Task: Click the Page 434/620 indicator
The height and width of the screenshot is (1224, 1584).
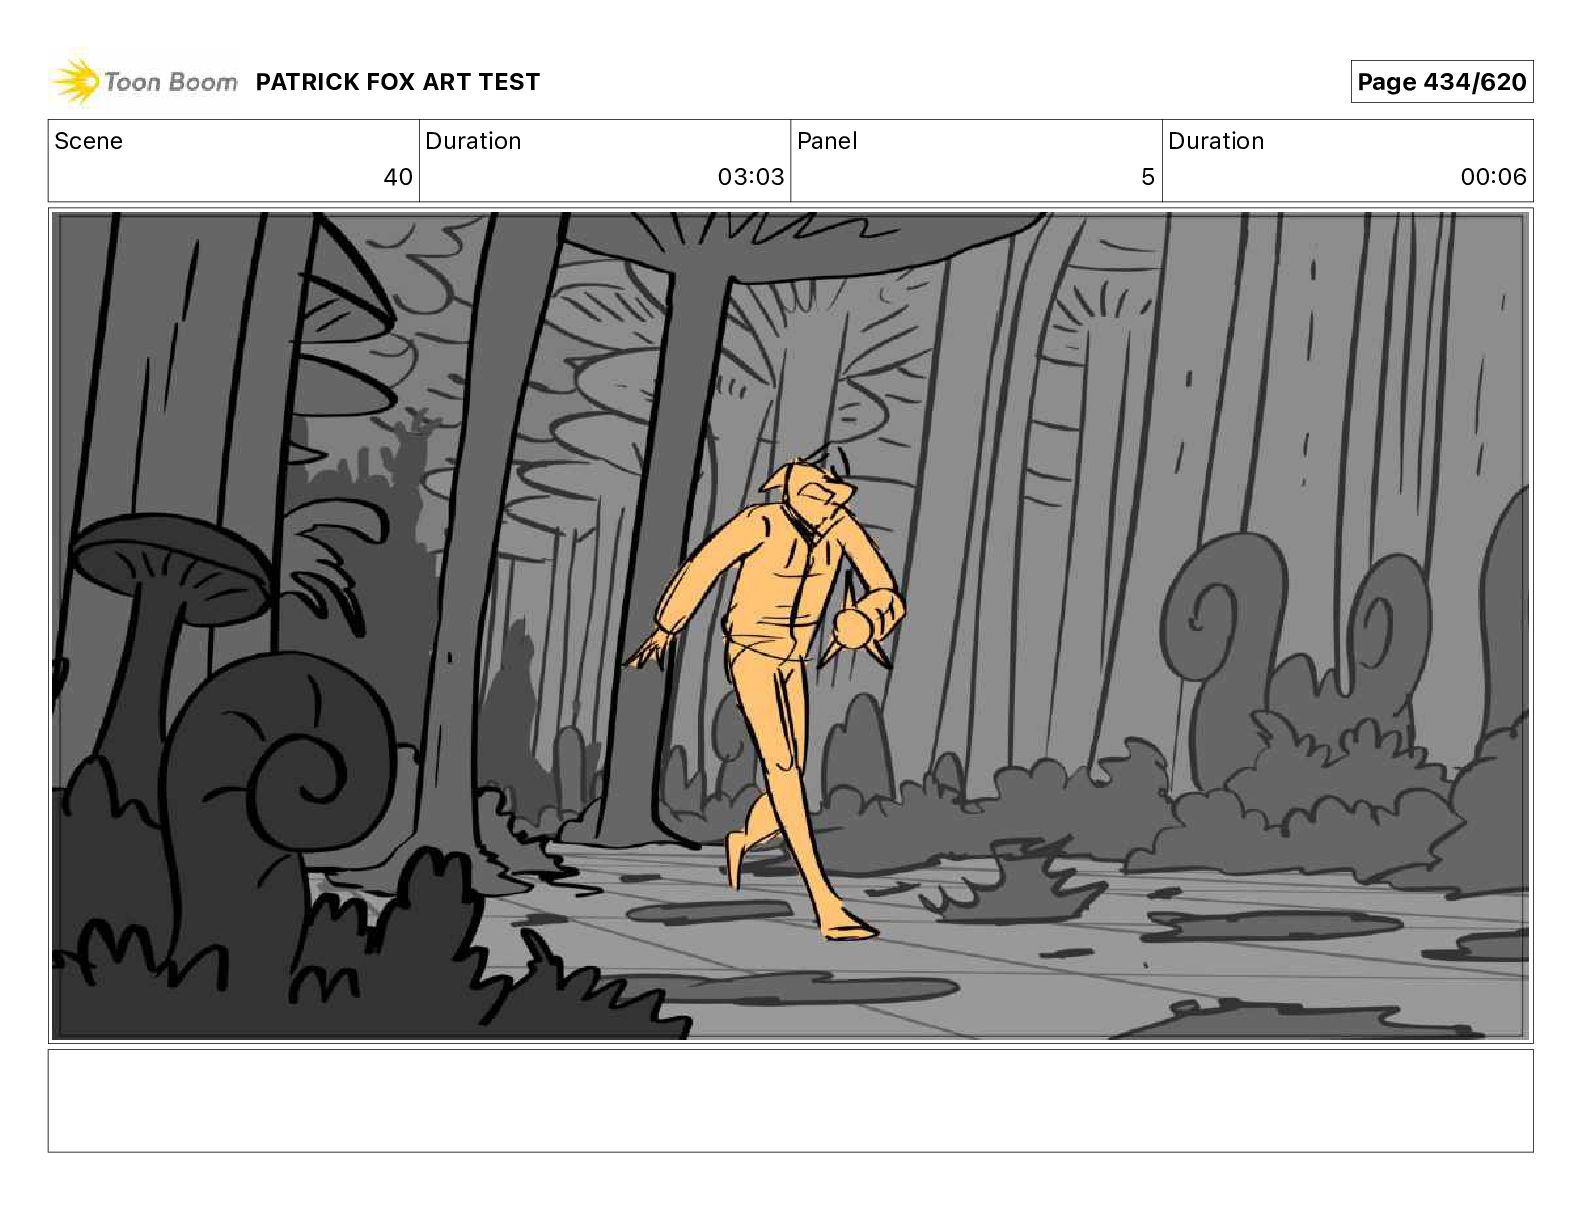Action: (1441, 82)
